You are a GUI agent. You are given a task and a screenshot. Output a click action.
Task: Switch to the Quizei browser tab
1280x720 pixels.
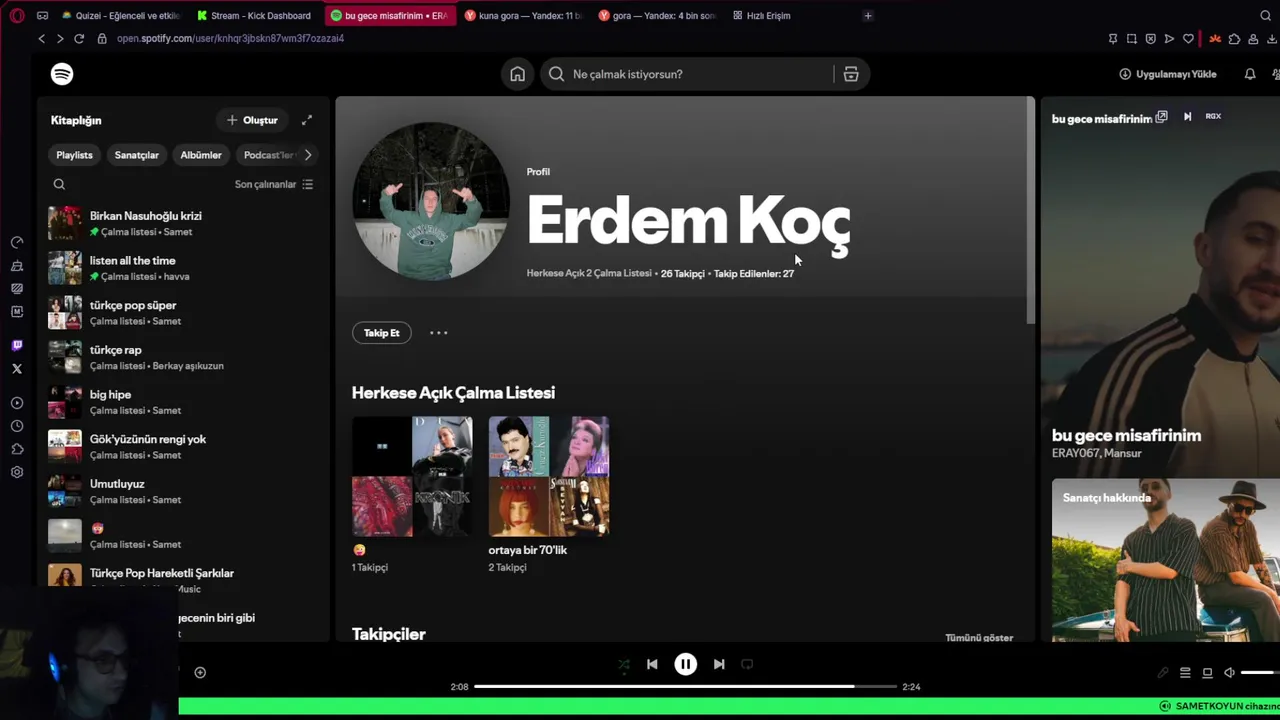120,15
